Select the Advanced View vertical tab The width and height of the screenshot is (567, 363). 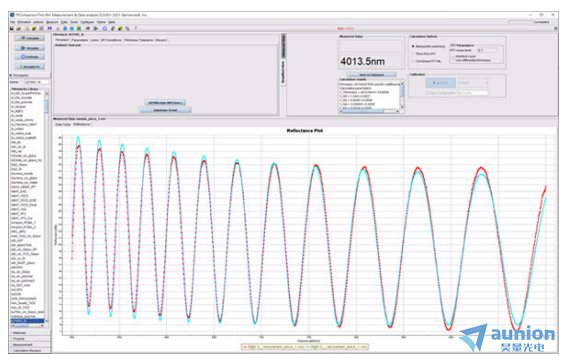click(284, 46)
